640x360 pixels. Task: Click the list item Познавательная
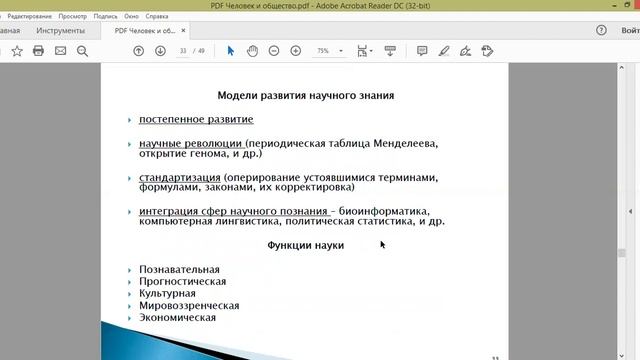coord(180,269)
